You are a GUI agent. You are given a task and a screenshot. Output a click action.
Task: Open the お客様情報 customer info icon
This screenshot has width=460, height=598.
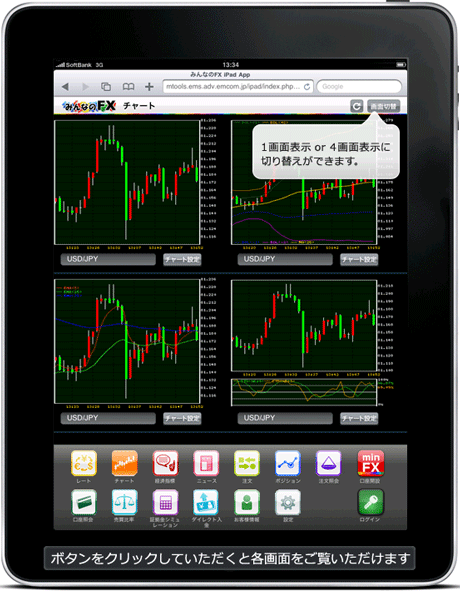coord(247,502)
